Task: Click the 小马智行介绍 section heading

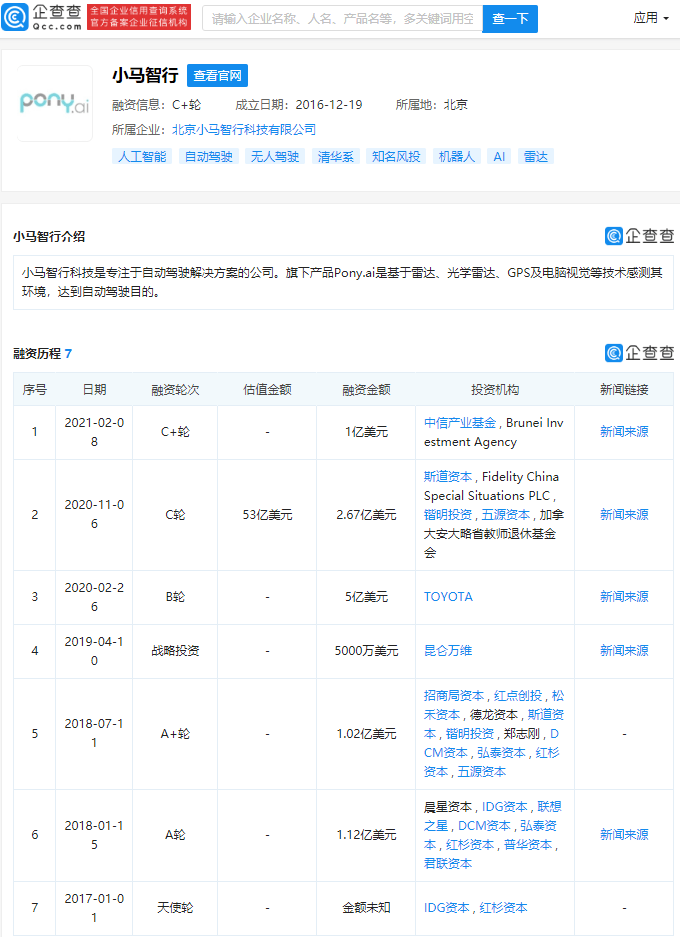Action: coord(49,237)
